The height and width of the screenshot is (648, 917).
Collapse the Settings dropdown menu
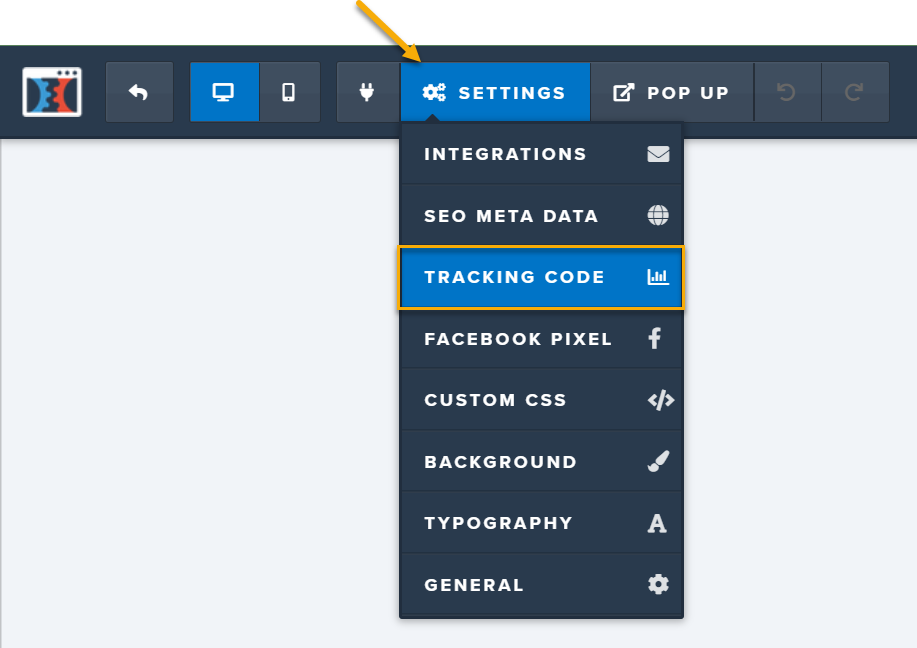pyautogui.click(x=495, y=92)
